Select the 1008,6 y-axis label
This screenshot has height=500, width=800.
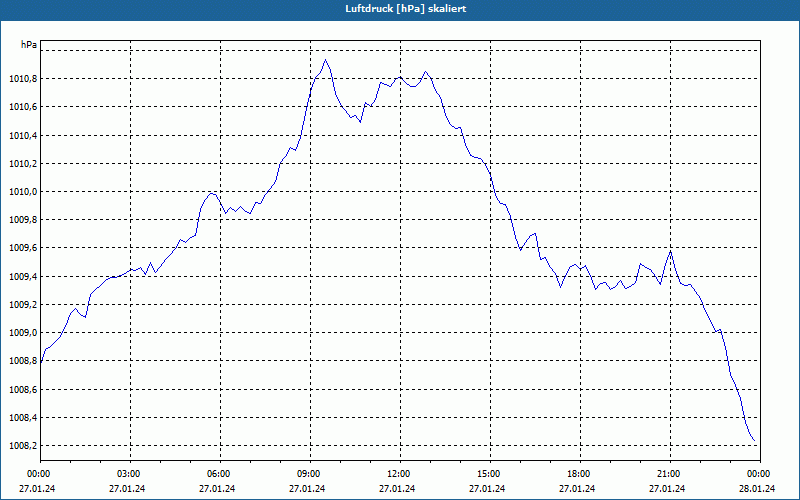pos(22,390)
